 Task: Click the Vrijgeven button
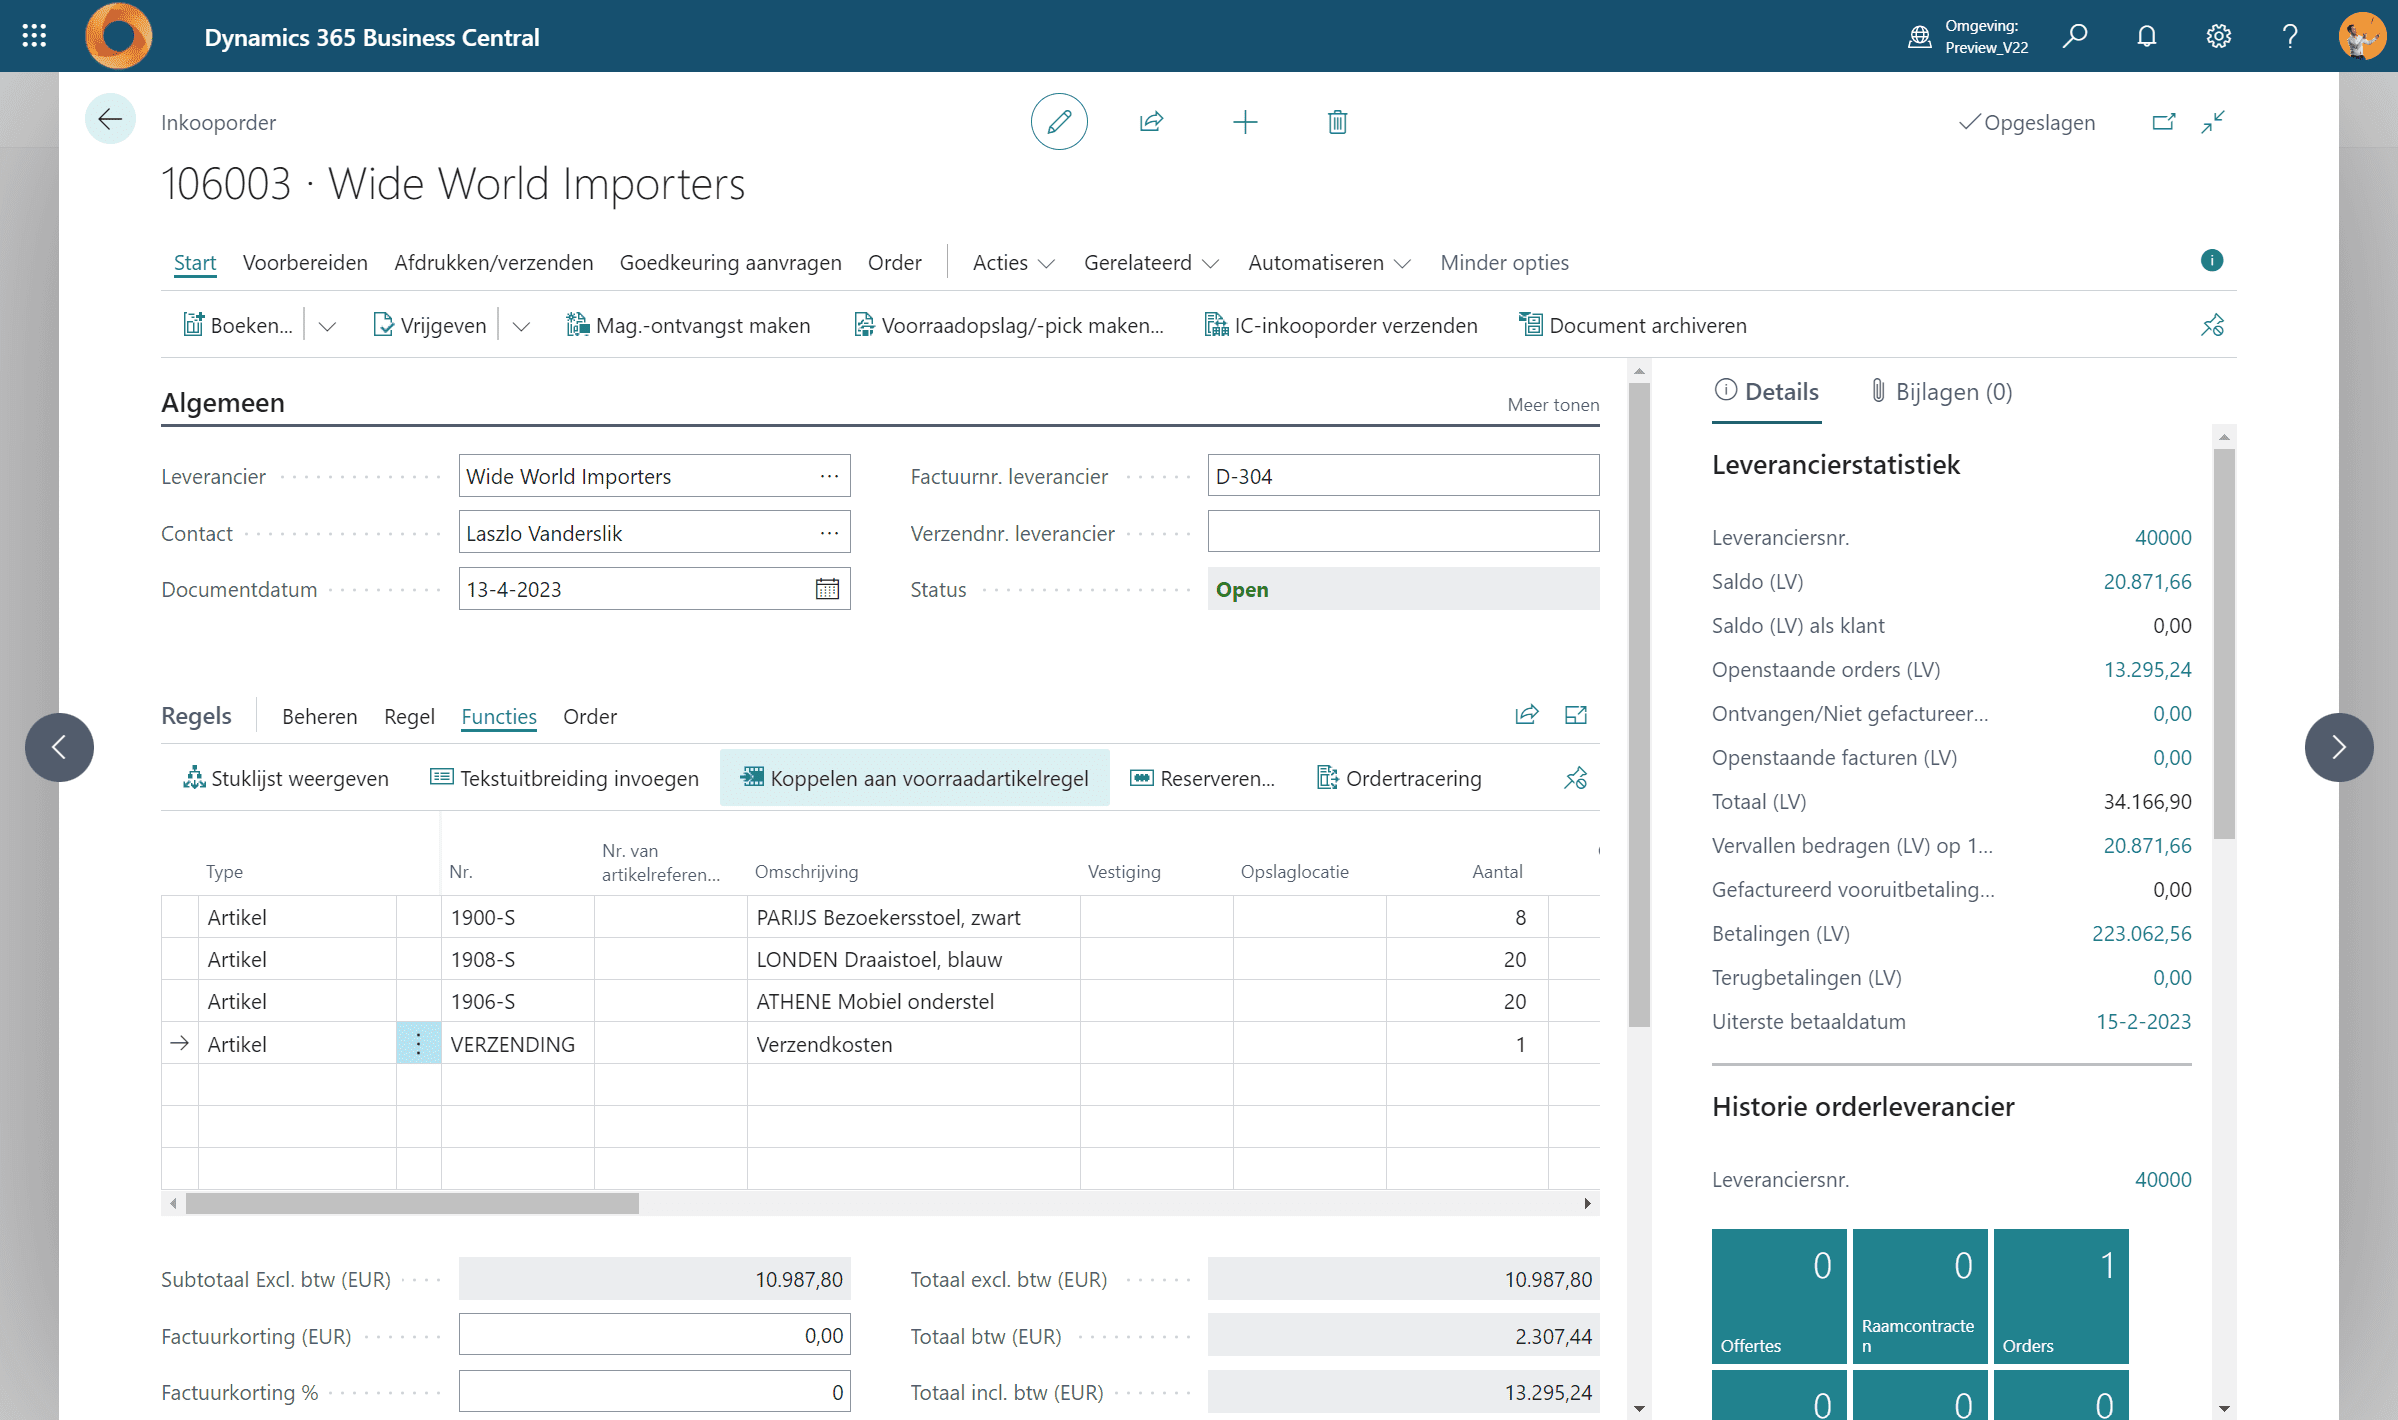click(x=429, y=326)
